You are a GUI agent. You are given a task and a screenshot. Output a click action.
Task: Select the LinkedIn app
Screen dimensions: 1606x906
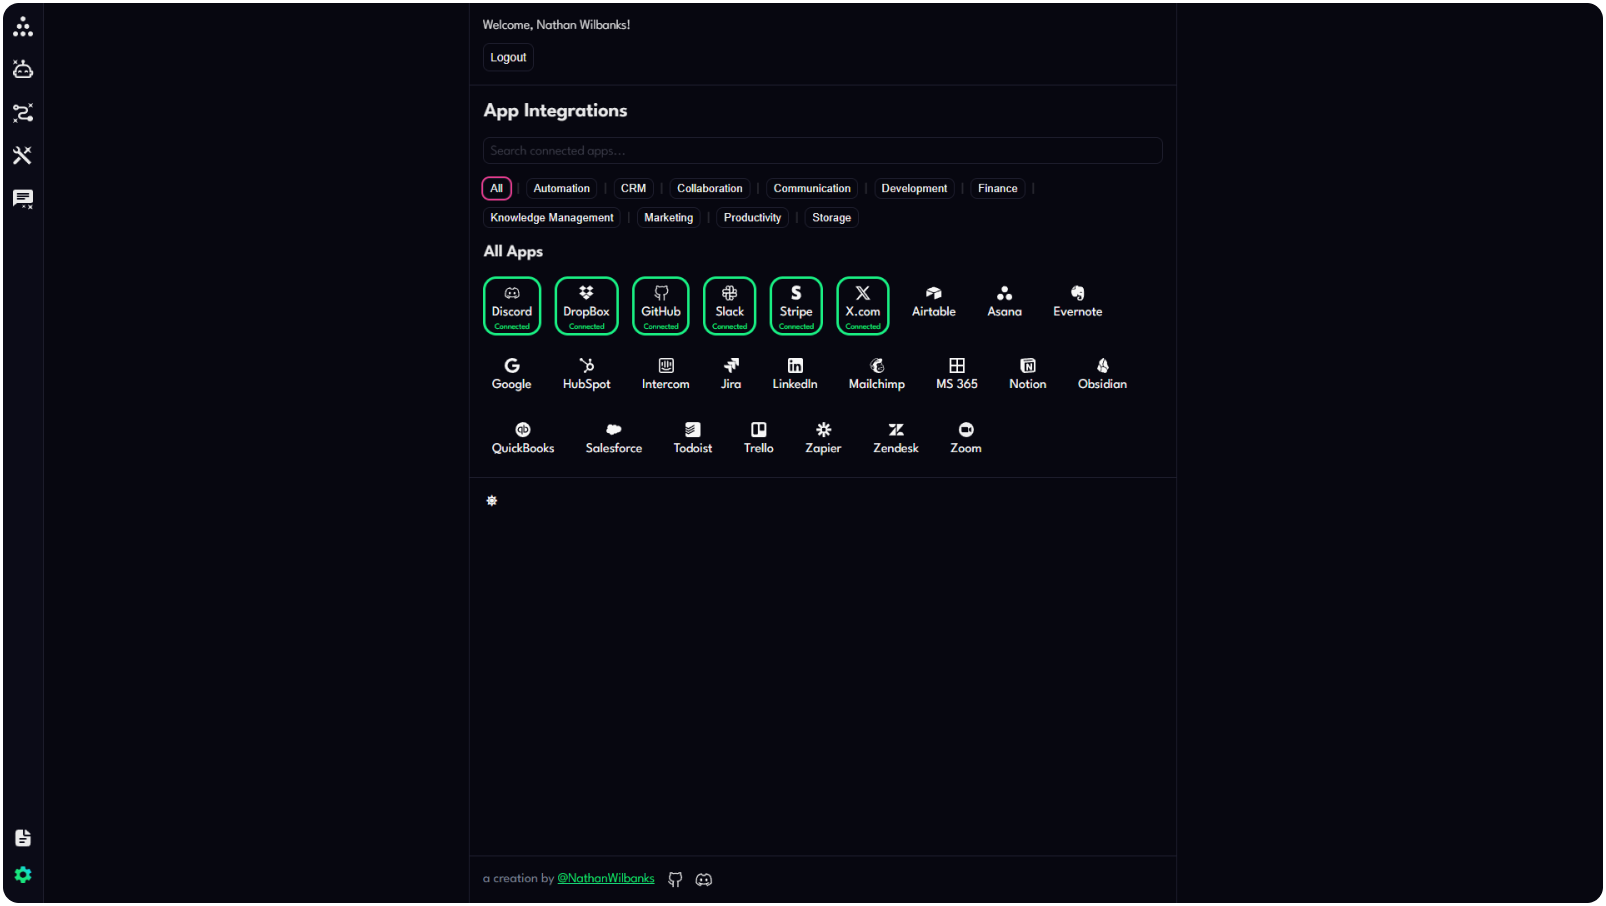tap(795, 374)
